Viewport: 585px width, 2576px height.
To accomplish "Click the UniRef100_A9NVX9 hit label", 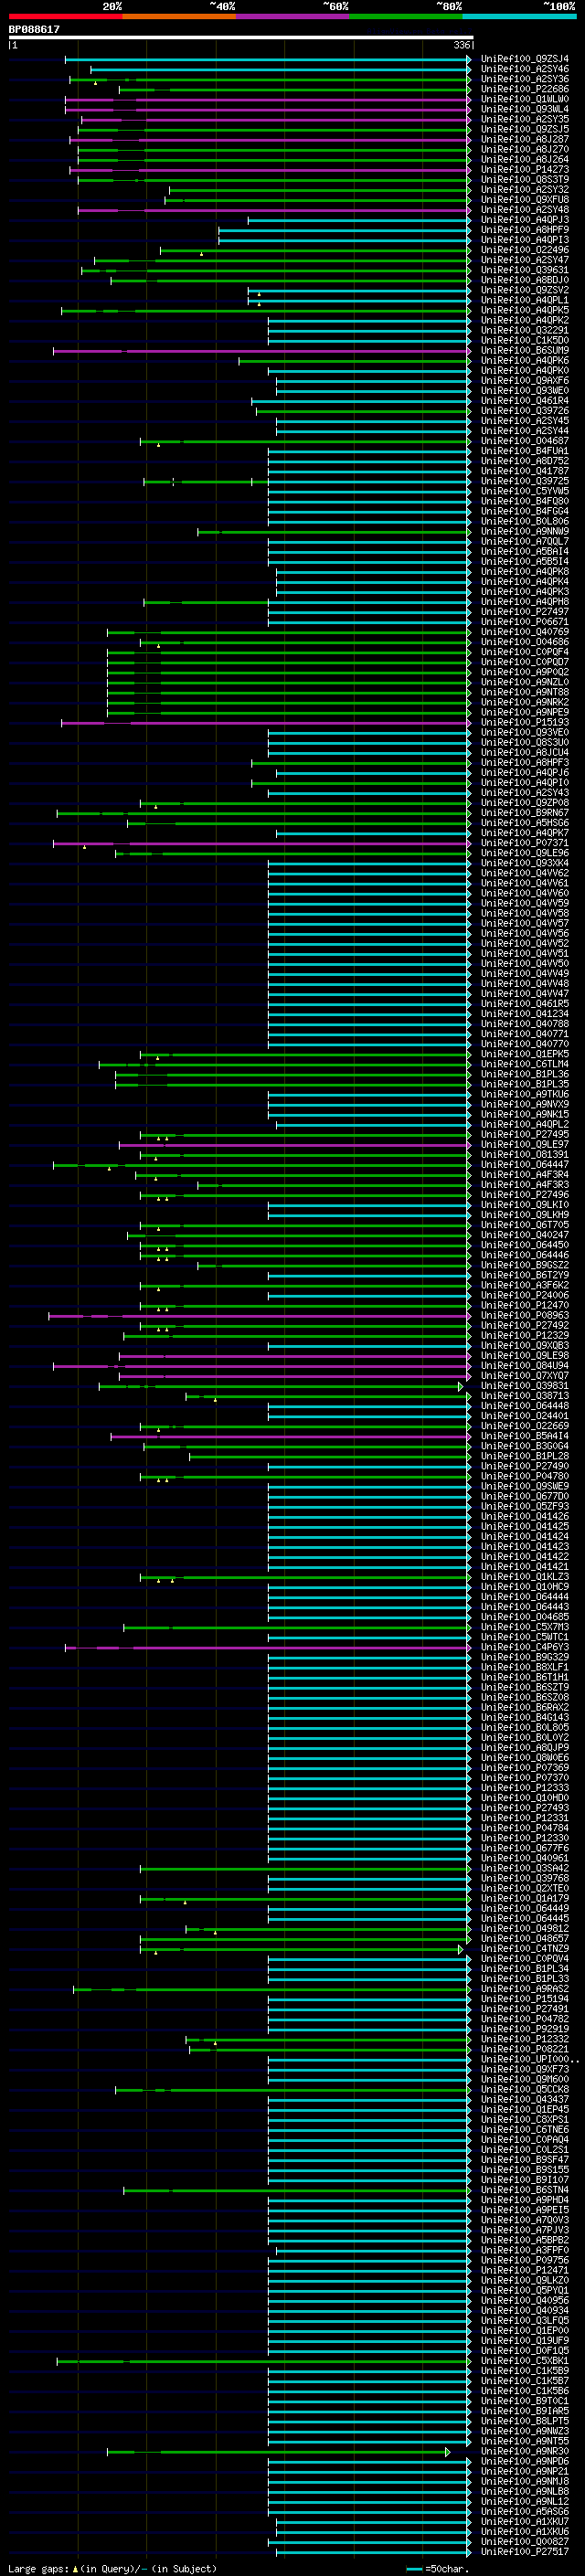I will point(525,1104).
